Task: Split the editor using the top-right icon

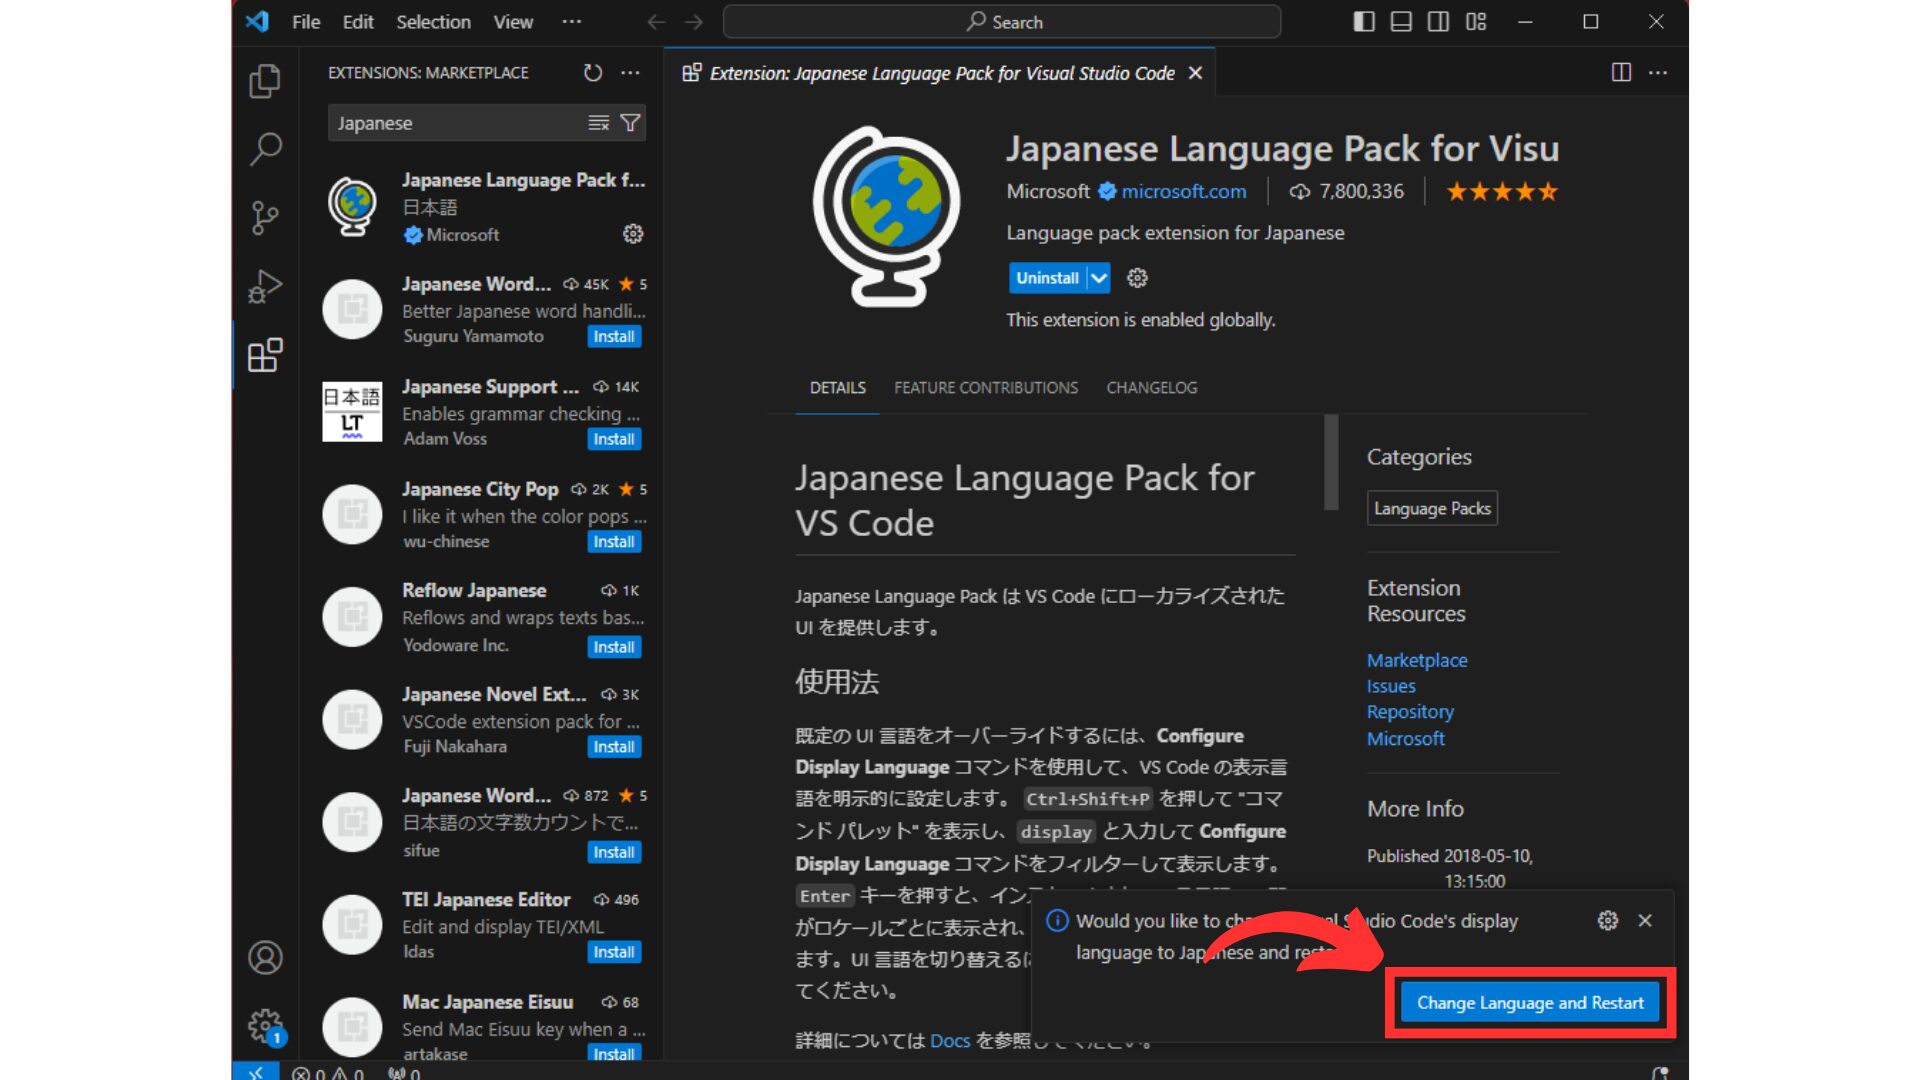Action: click(x=1620, y=72)
